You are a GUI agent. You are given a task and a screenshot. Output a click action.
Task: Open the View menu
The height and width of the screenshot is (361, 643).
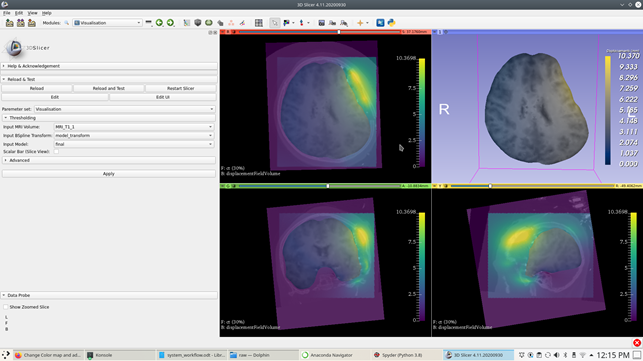pos(32,13)
